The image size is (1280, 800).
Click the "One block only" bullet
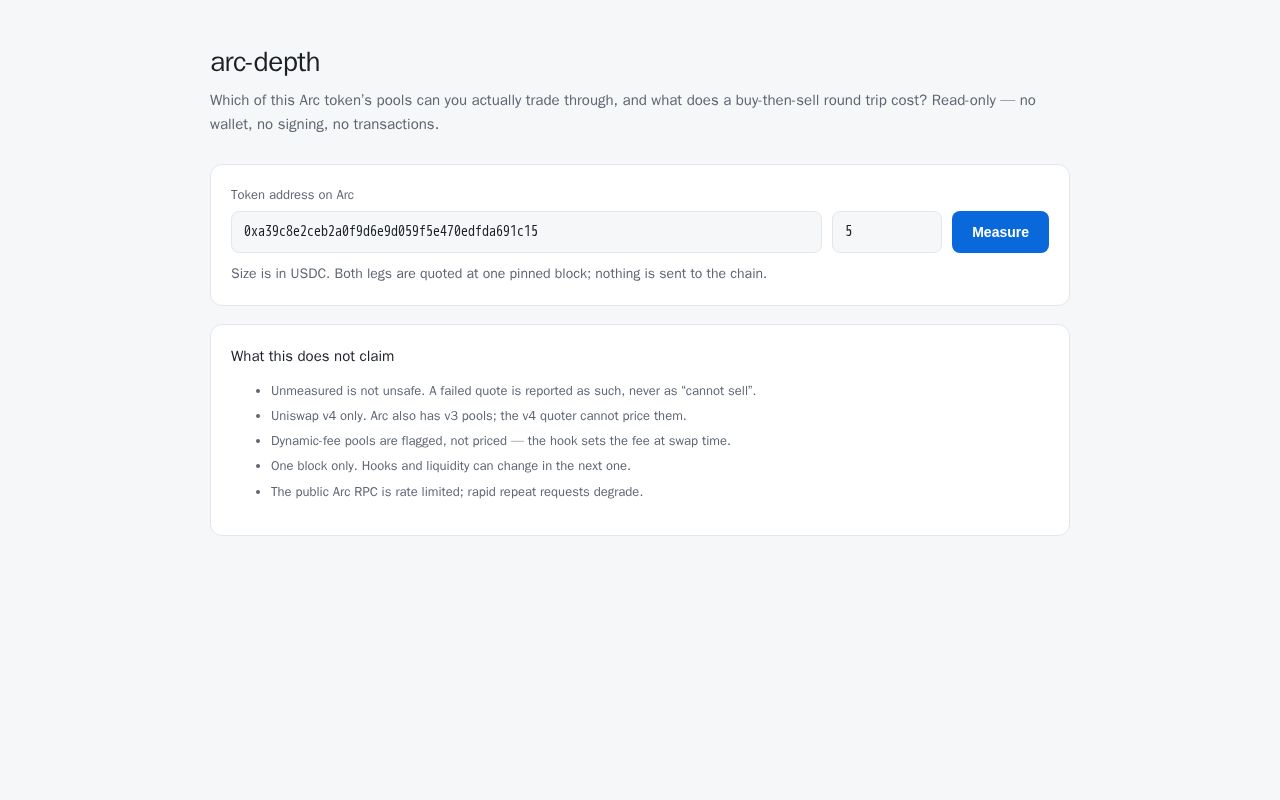(451, 466)
